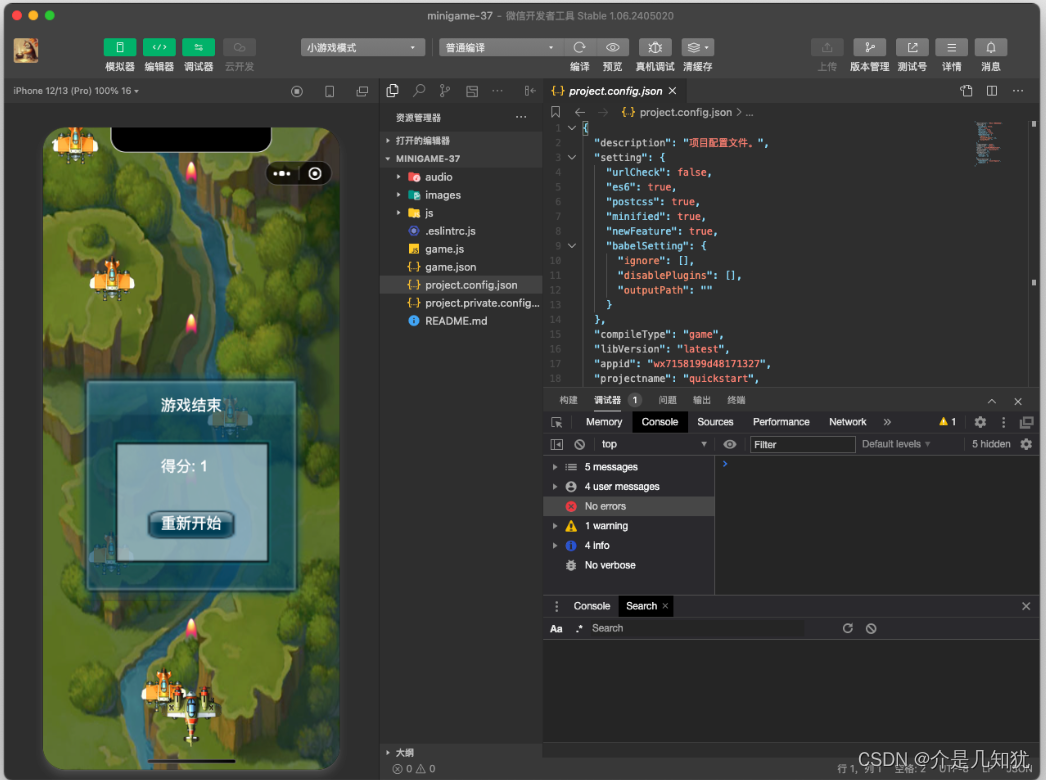This screenshot has width=1046, height=780.
Task: Collapse the sidebar with the arrow icon
Action: tap(530, 91)
